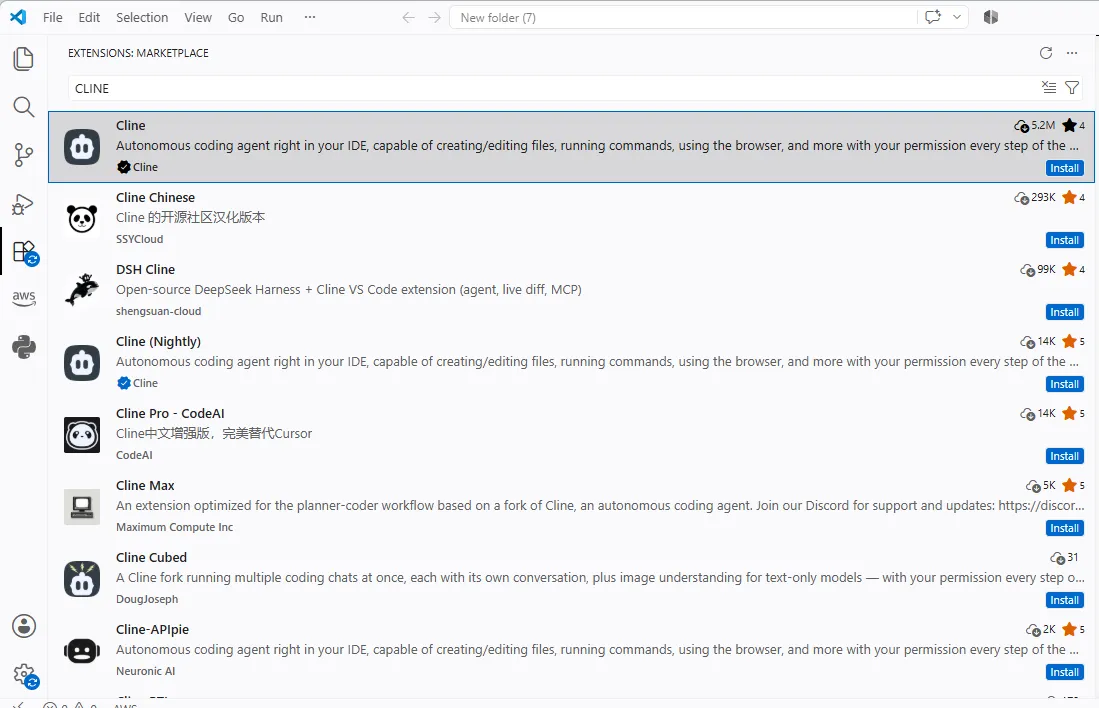Click the 293K download count
This screenshot has width=1099, height=708.
coord(1035,198)
